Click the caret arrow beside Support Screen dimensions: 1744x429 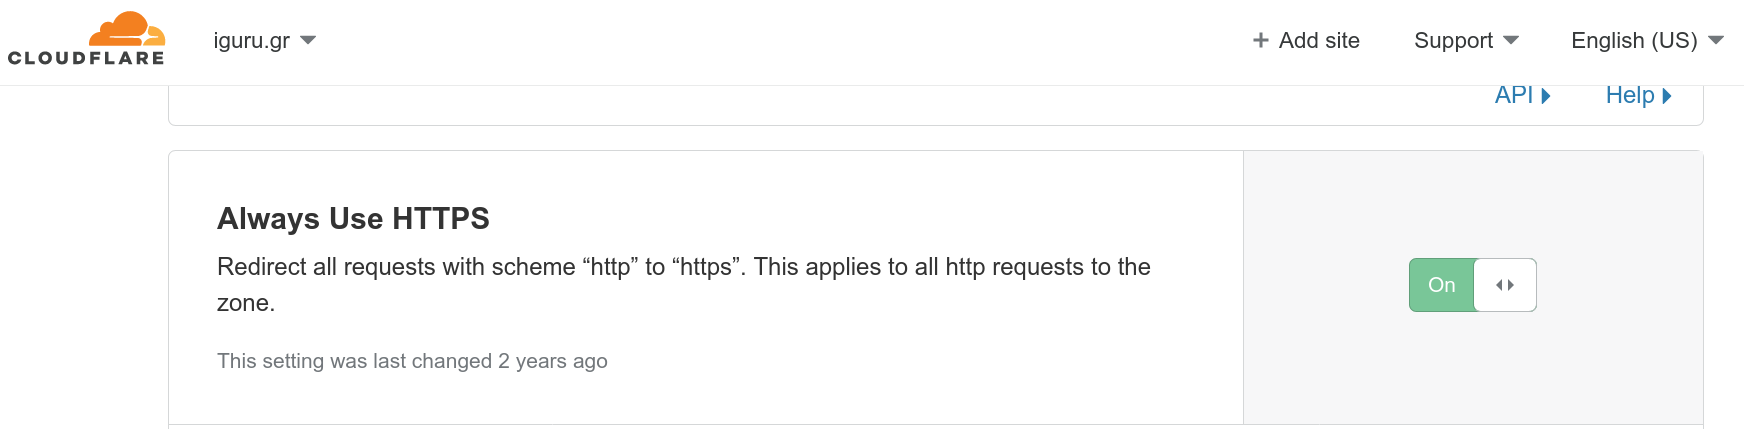pyautogui.click(x=1511, y=41)
